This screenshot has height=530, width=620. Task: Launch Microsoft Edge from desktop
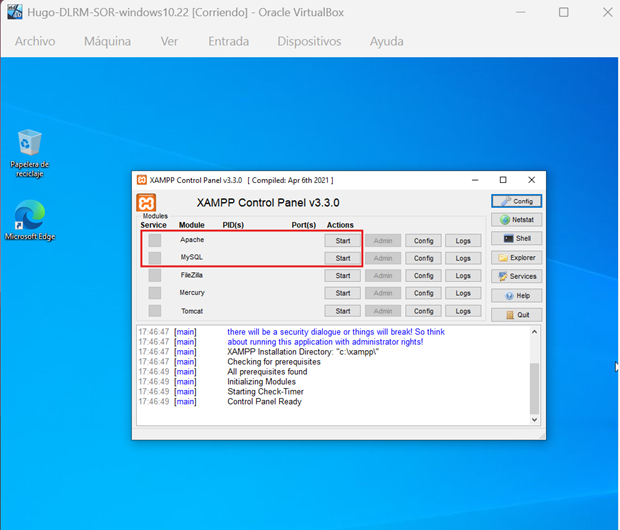tap(29, 217)
